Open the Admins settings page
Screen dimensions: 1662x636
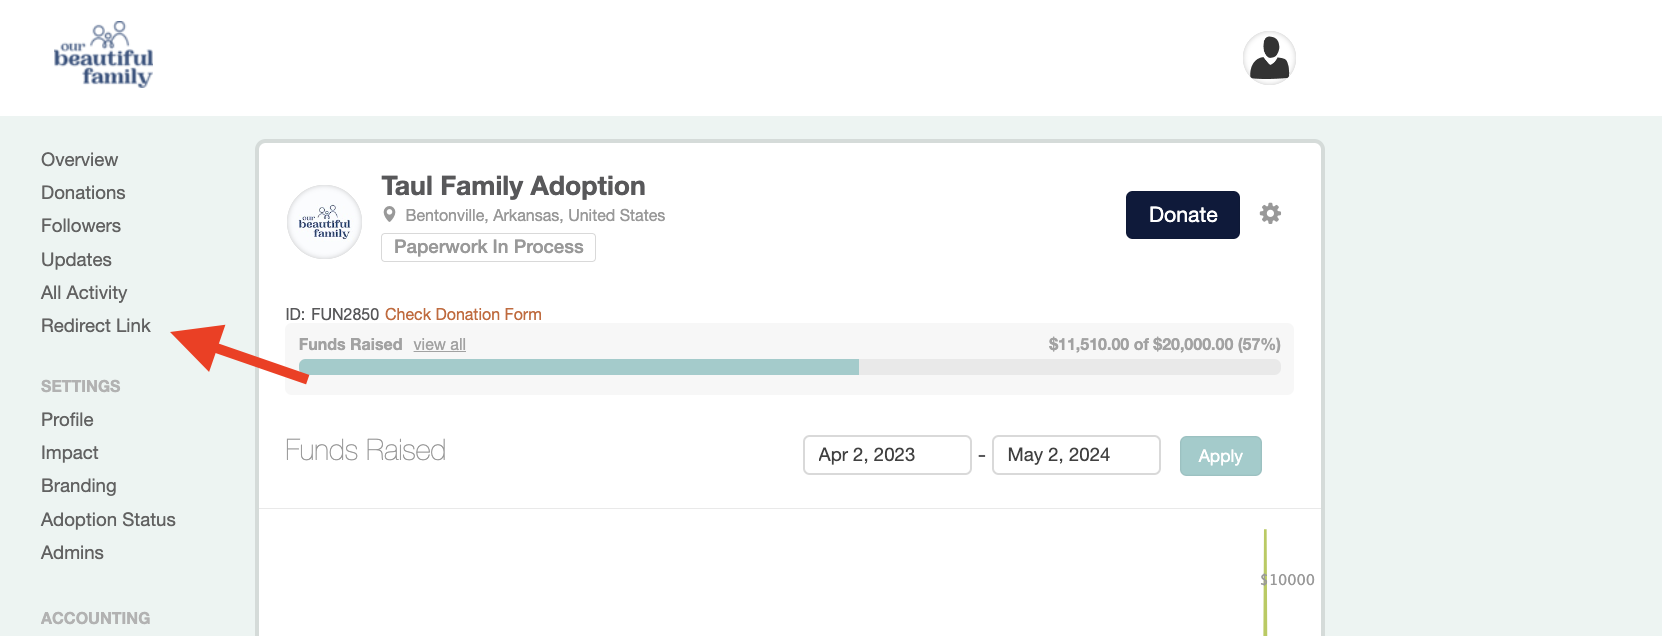[x=72, y=553]
